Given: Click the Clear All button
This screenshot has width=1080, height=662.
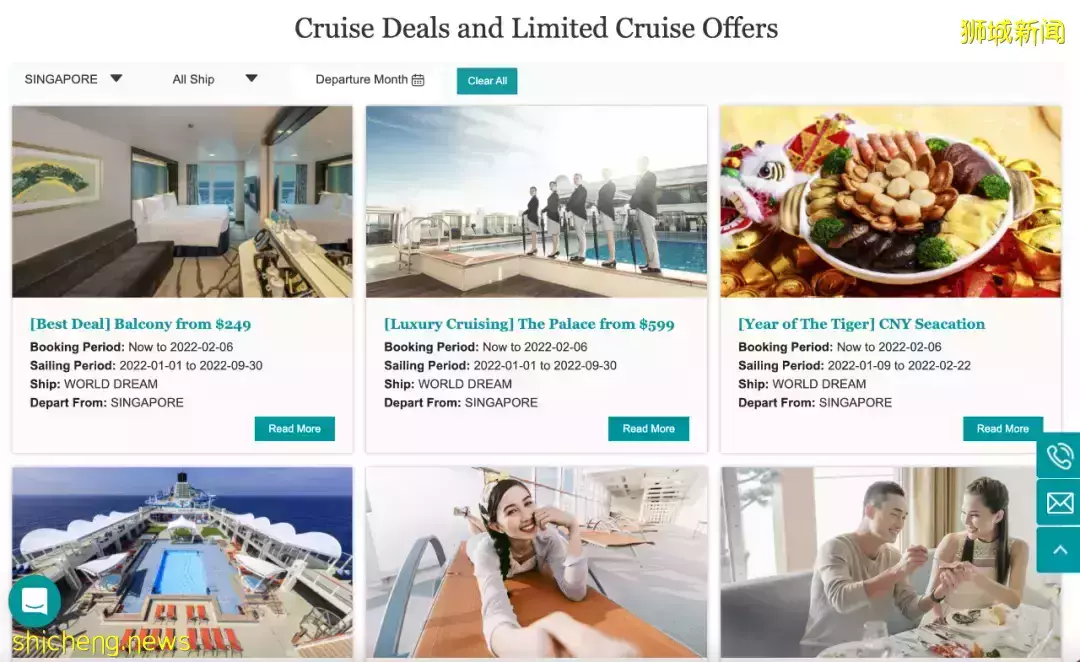Looking at the screenshot, I should [487, 81].
